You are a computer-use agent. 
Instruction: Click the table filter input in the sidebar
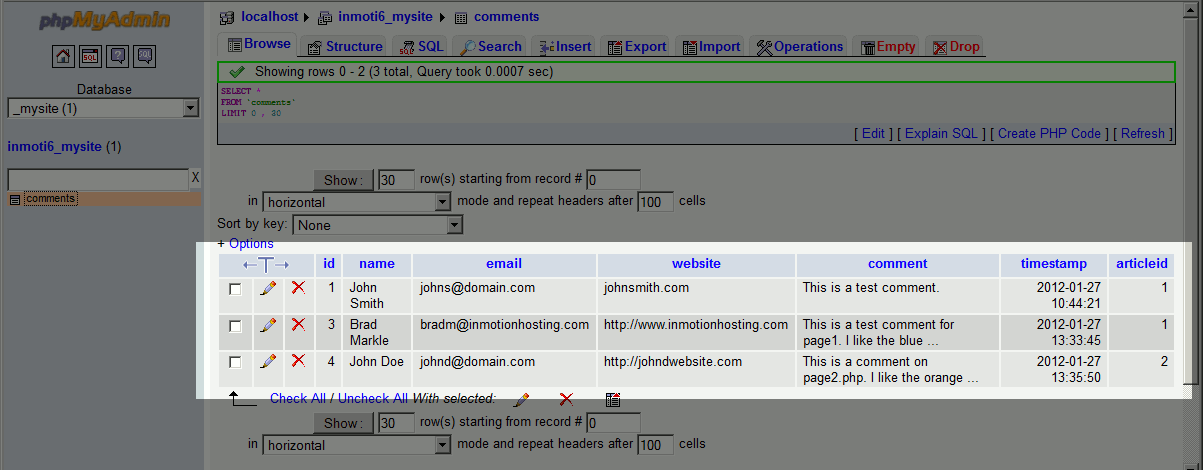[97, 178]
